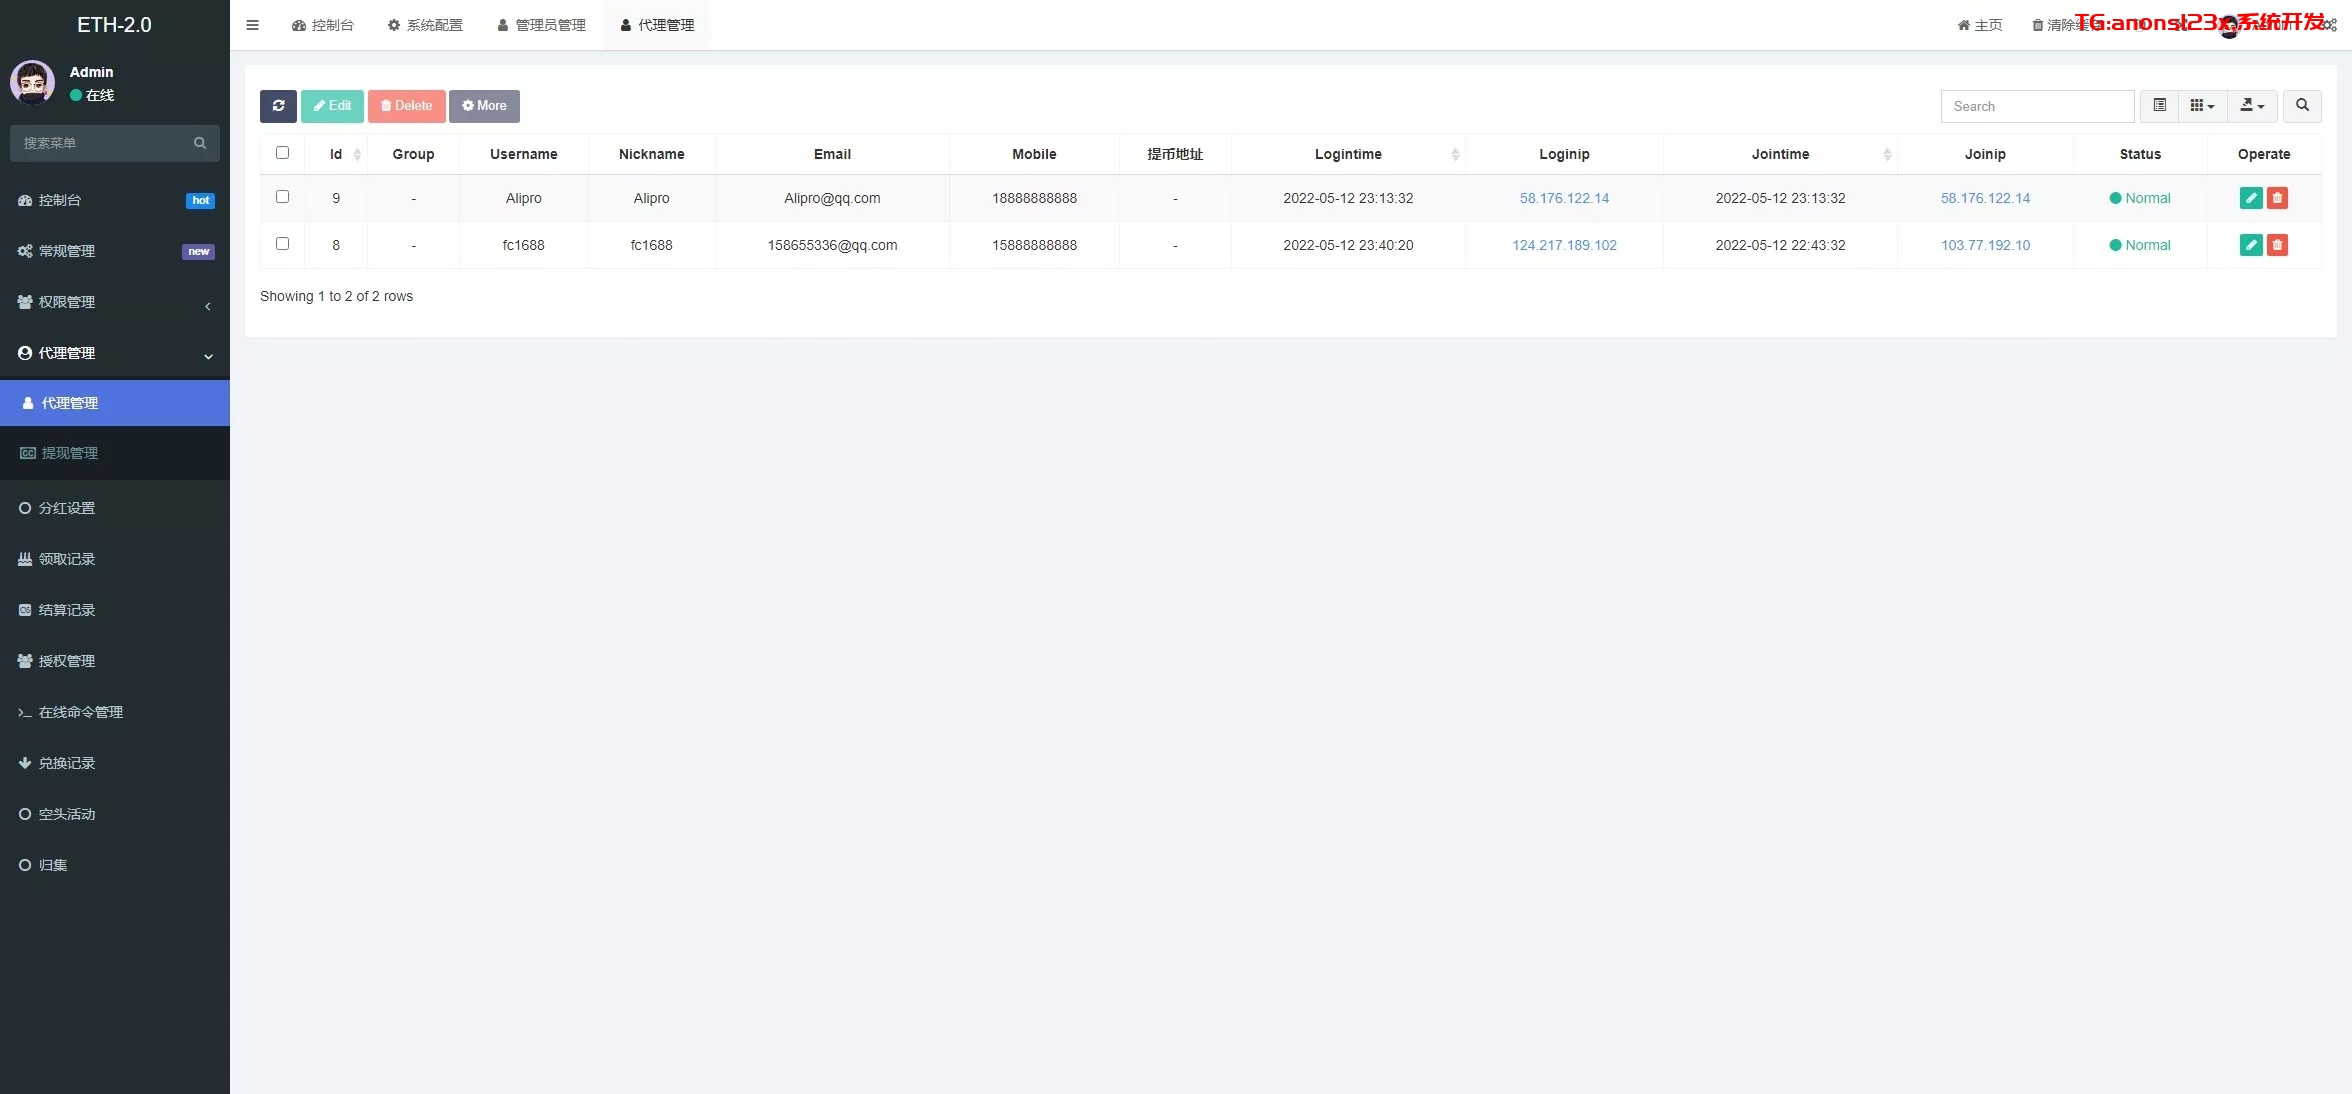Tick the checkbox for row Id 8
The width and height of the screenshot is (2352, 1094).
[282, 244]
